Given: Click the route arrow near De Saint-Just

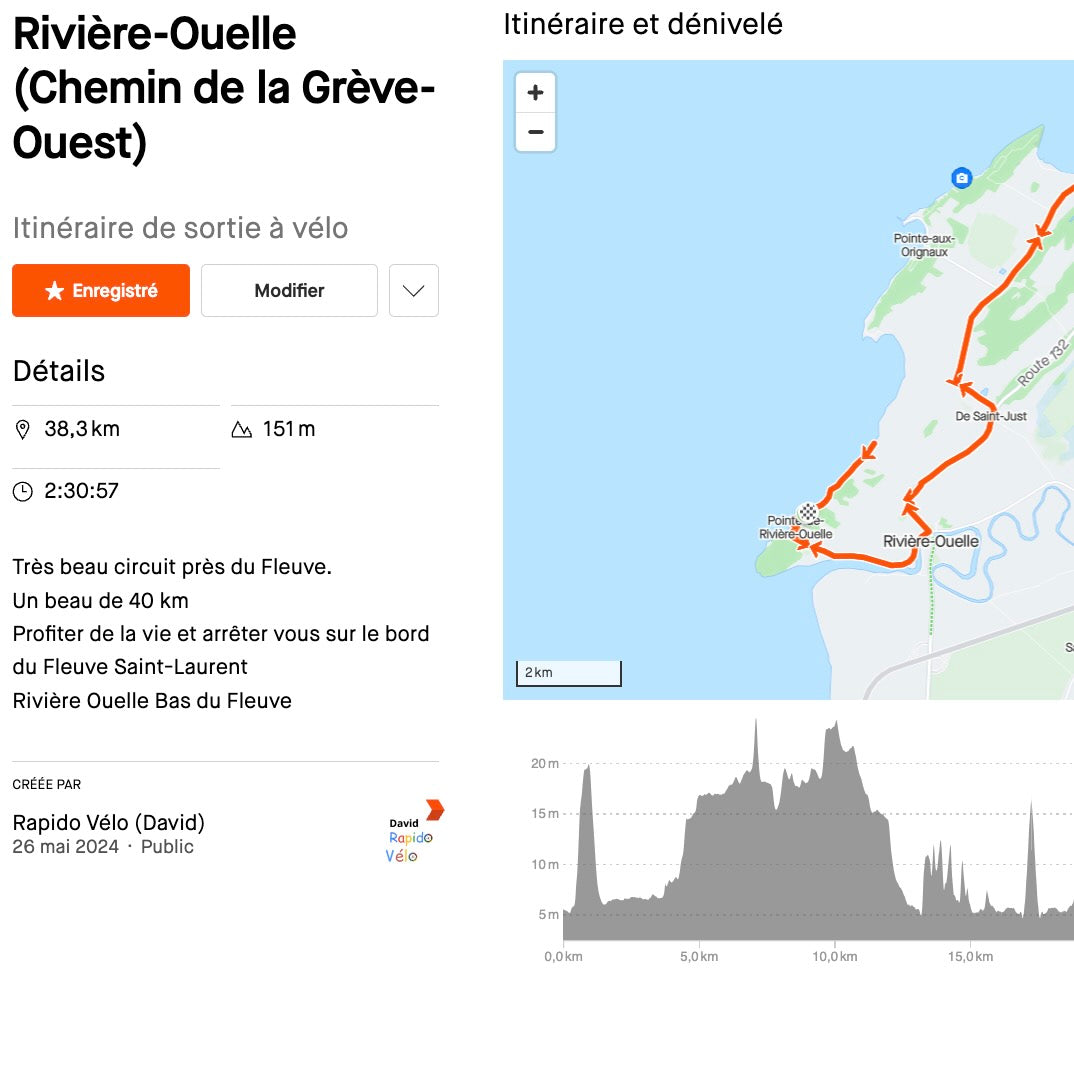Looking at the screenshot, I should point(959,381).
